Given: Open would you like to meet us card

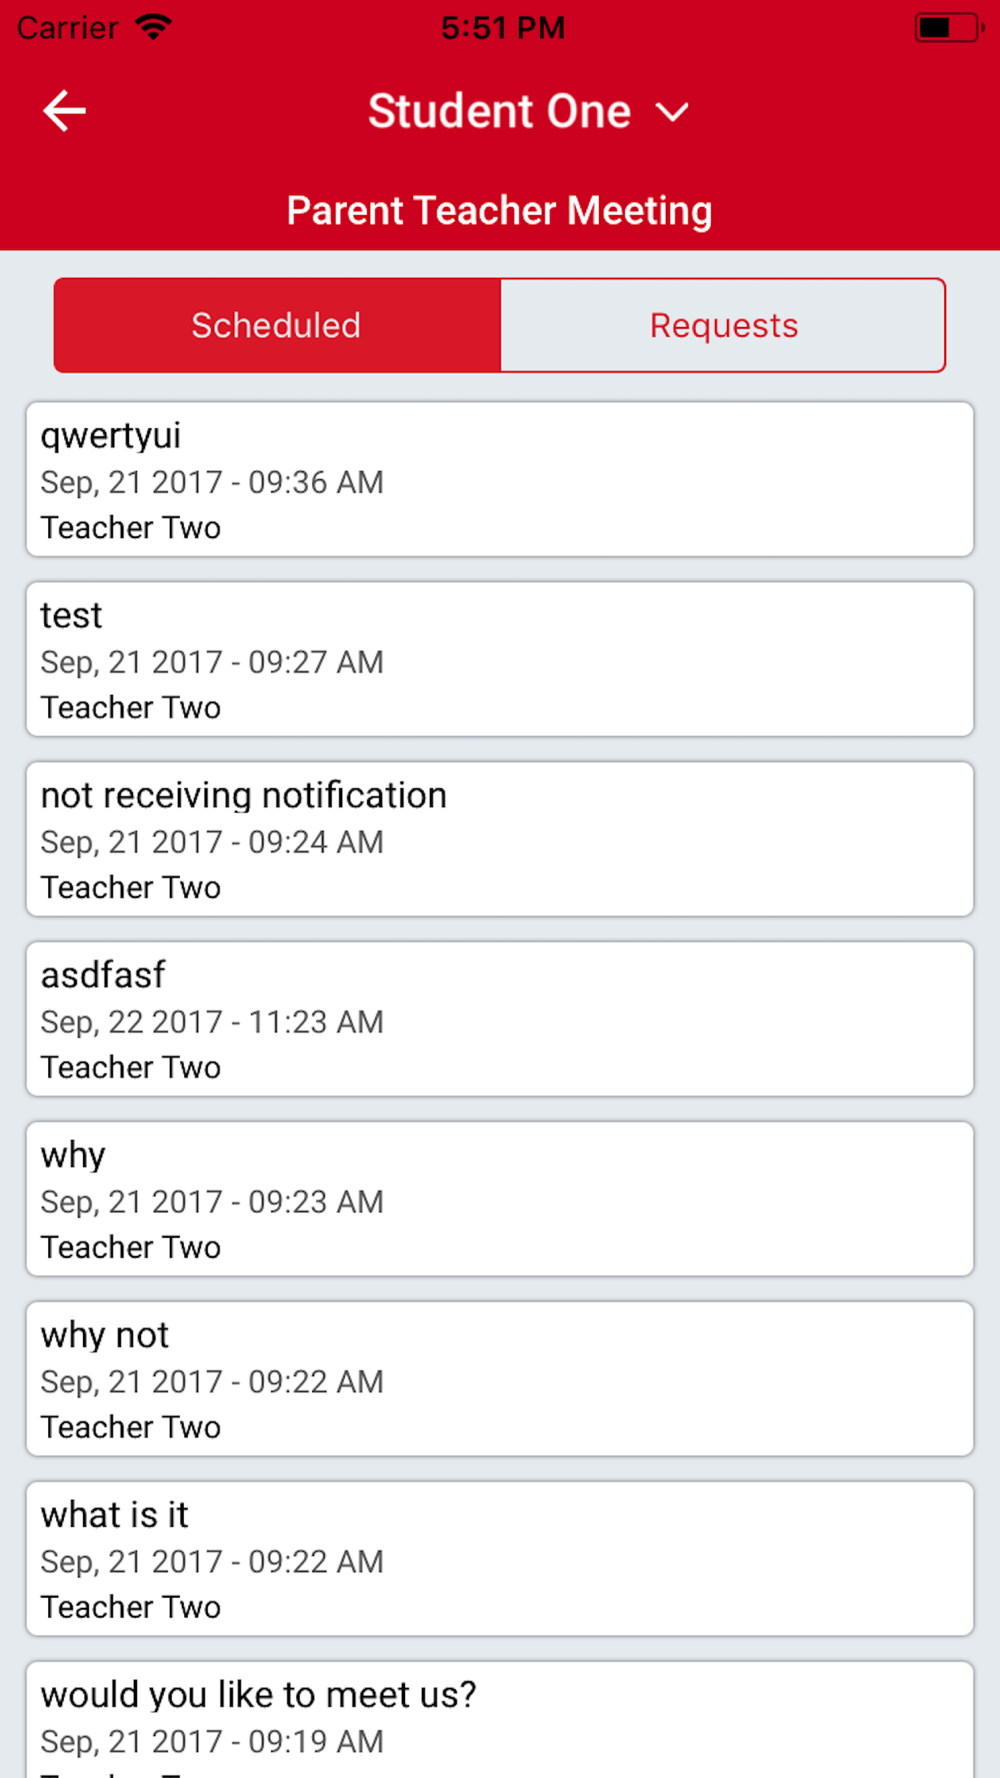Looking at the screenshot, I should click(500, 1720).
